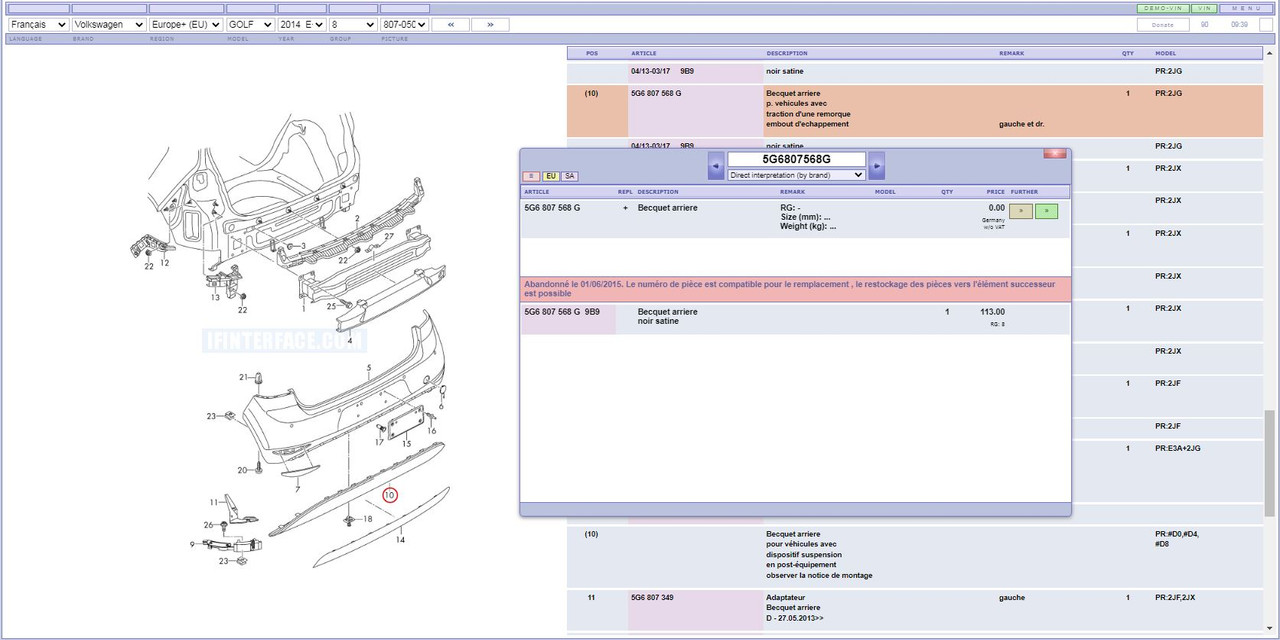Click the Donate button
This screenshot has width=1280, height=640.
click(1163, 24)
